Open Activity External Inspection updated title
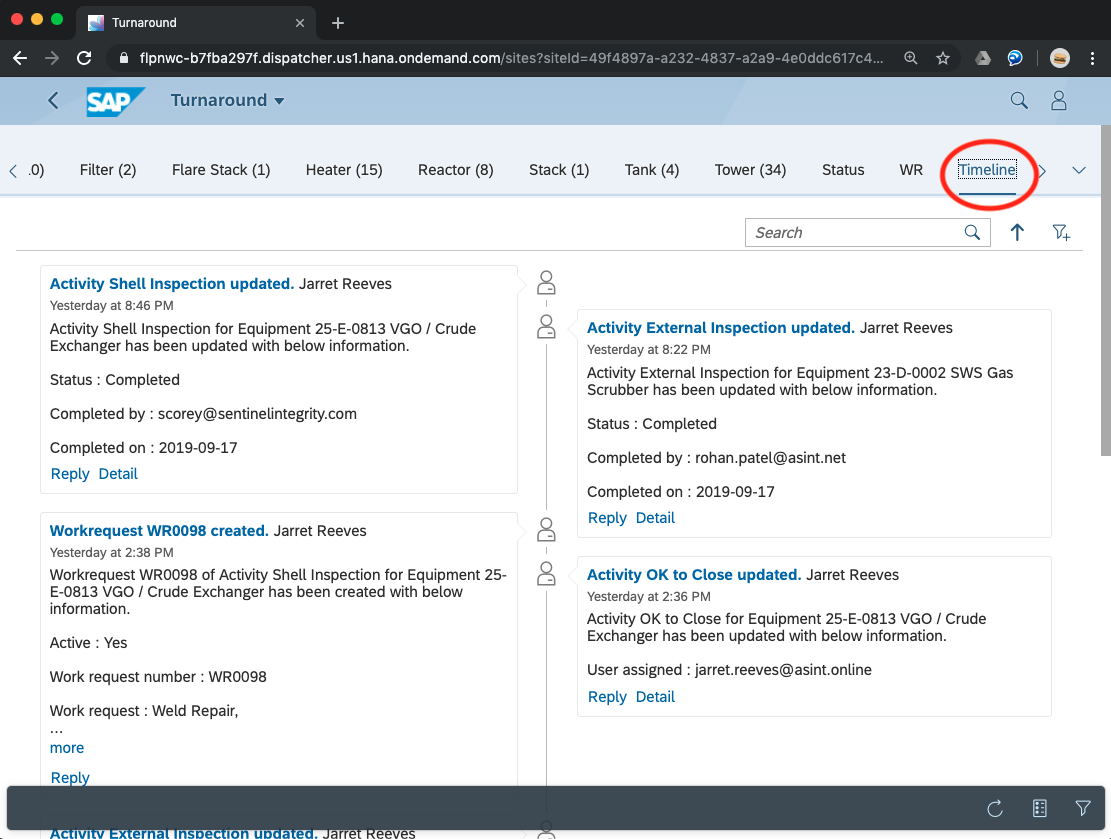This screenshot has height=839, width=1111. coord(721,327)
